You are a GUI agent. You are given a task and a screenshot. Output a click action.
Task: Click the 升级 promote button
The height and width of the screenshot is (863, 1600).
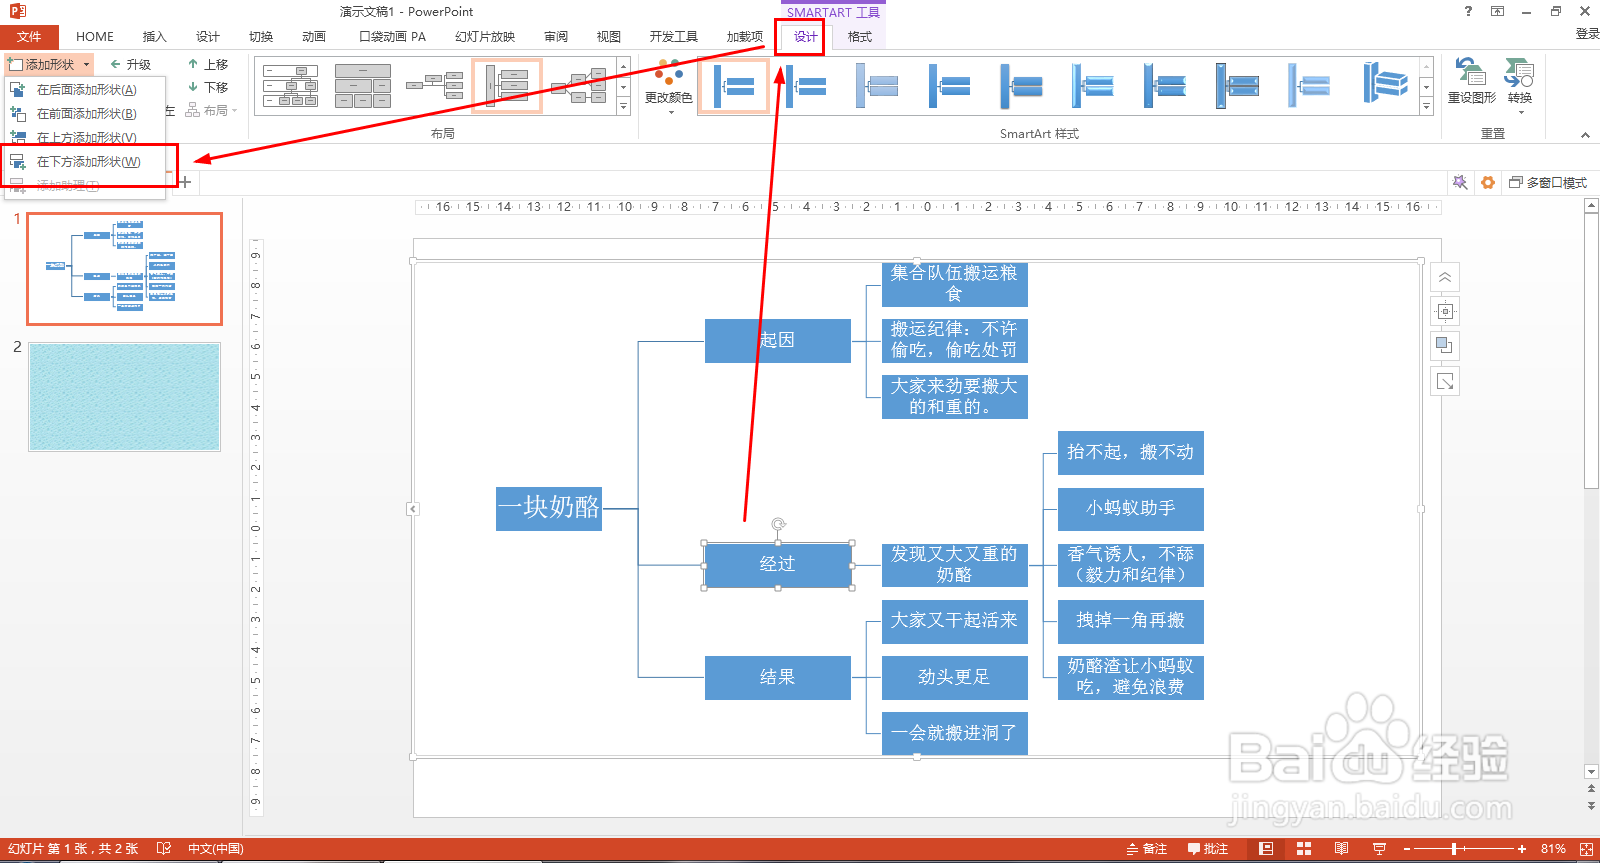point(131,64)
